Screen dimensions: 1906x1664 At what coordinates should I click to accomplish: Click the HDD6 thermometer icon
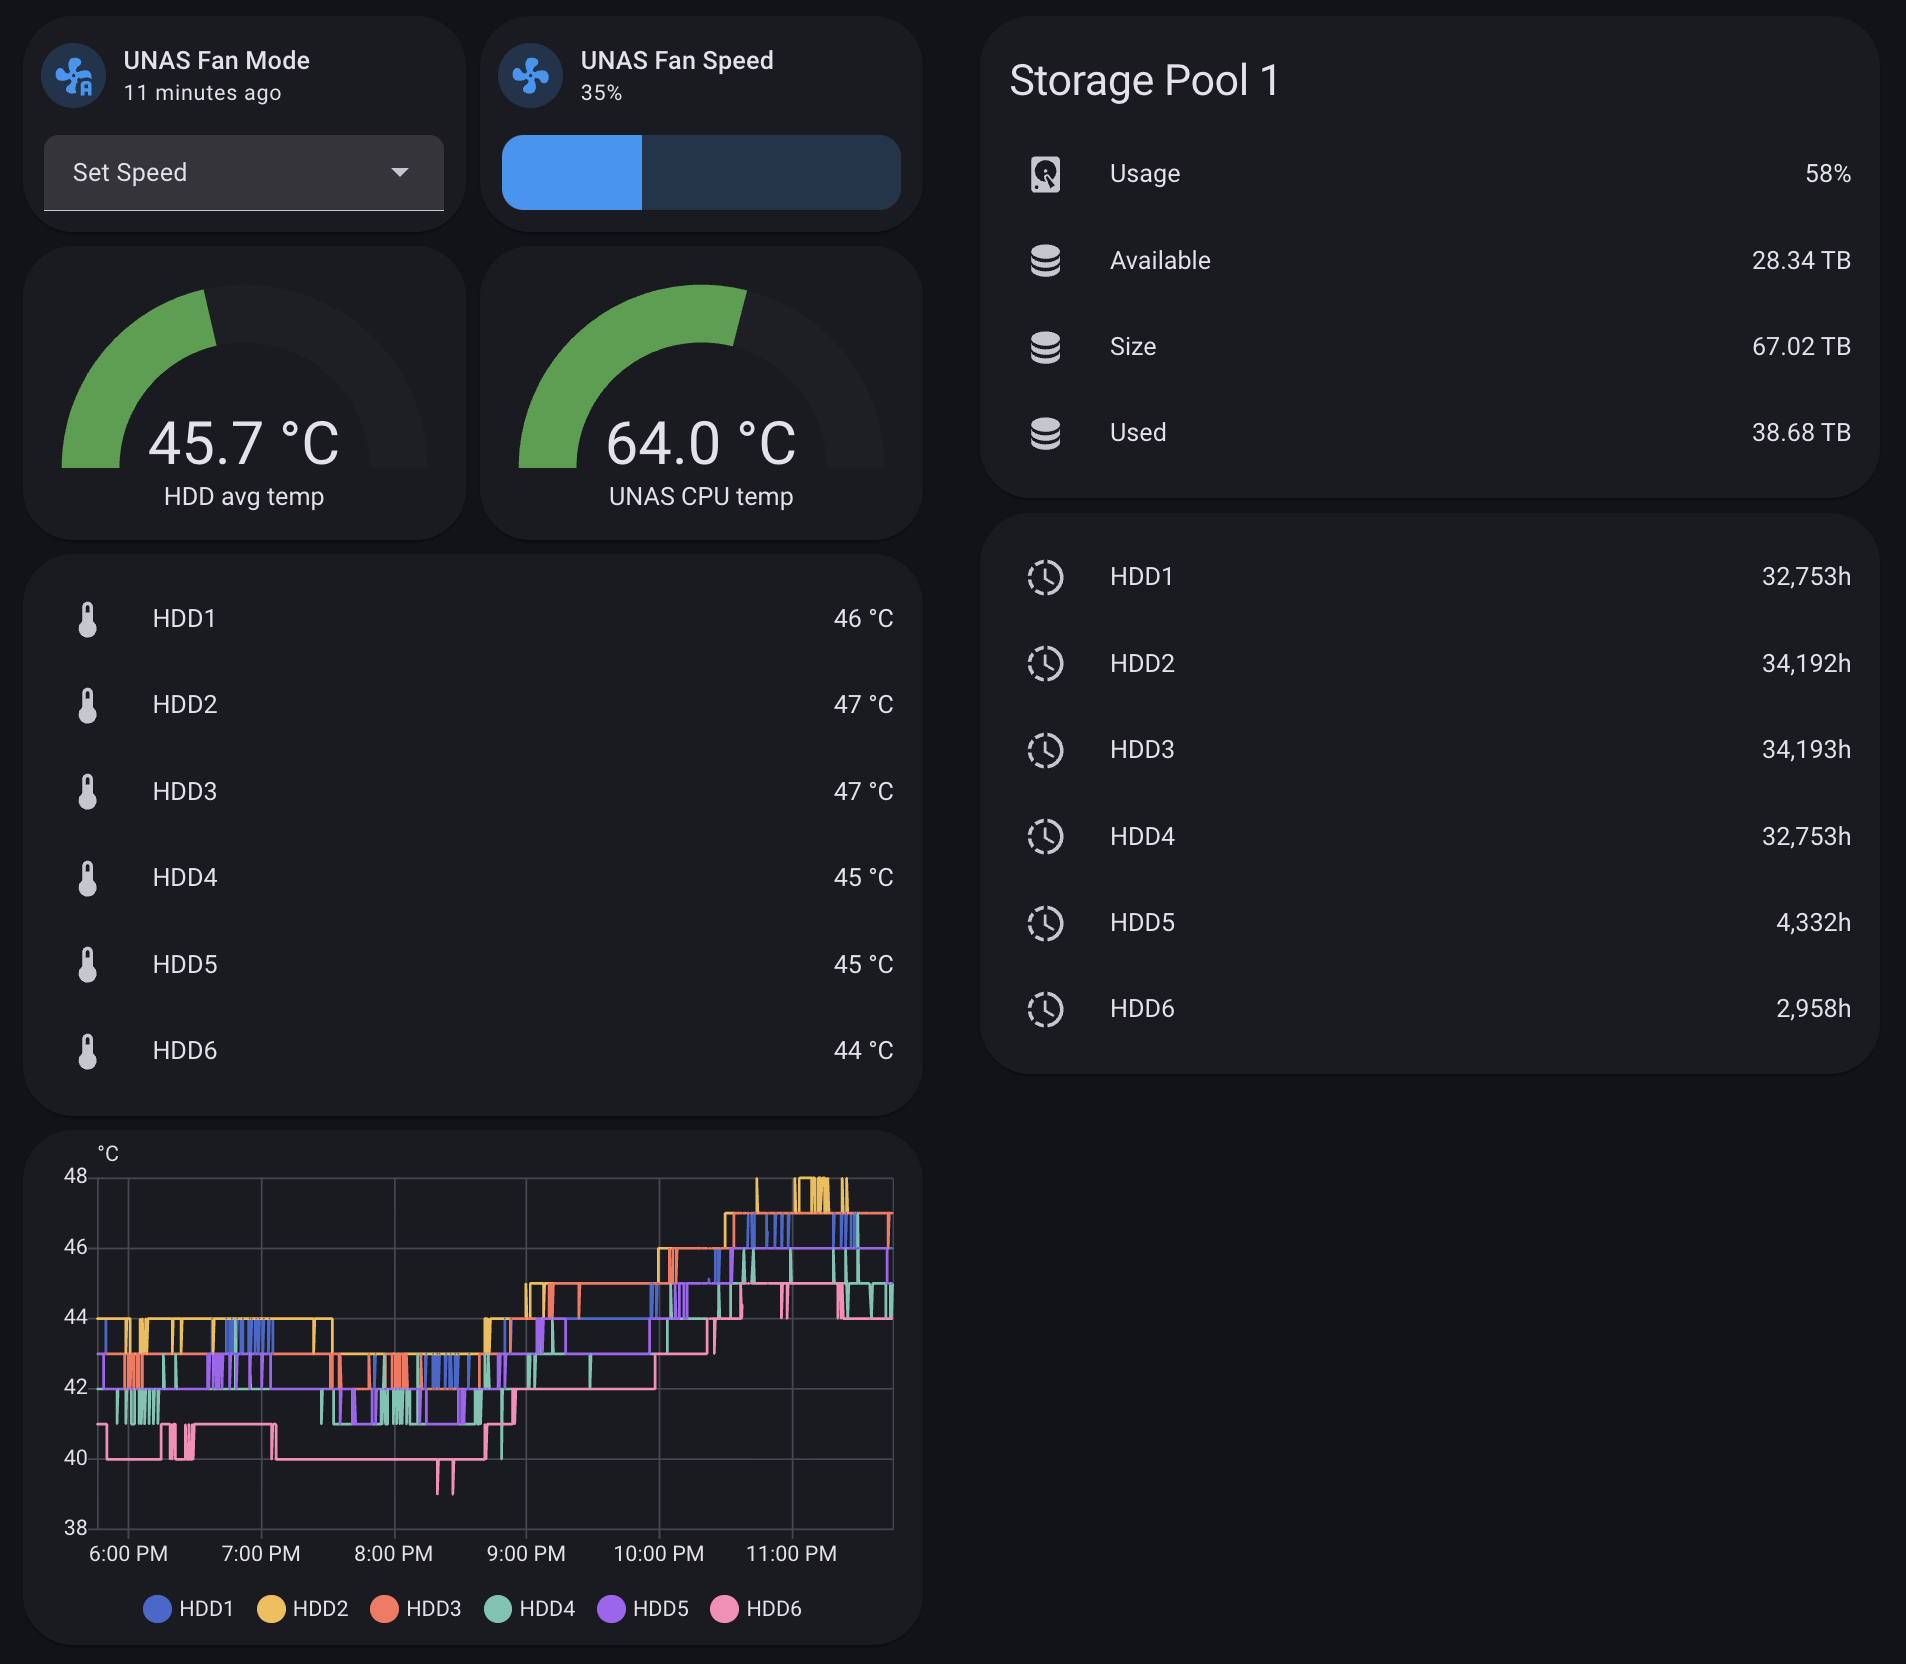88,1051
